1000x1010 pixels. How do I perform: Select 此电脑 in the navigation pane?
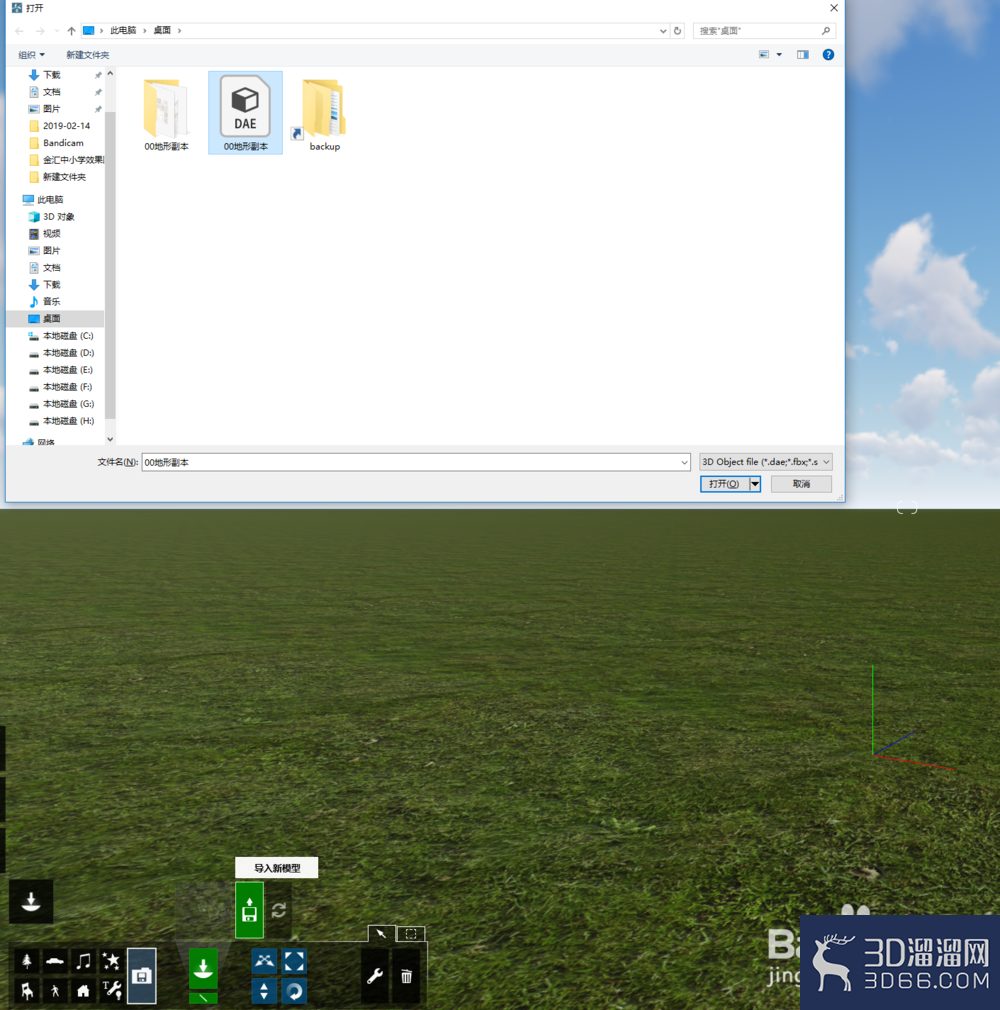[43, 200]
